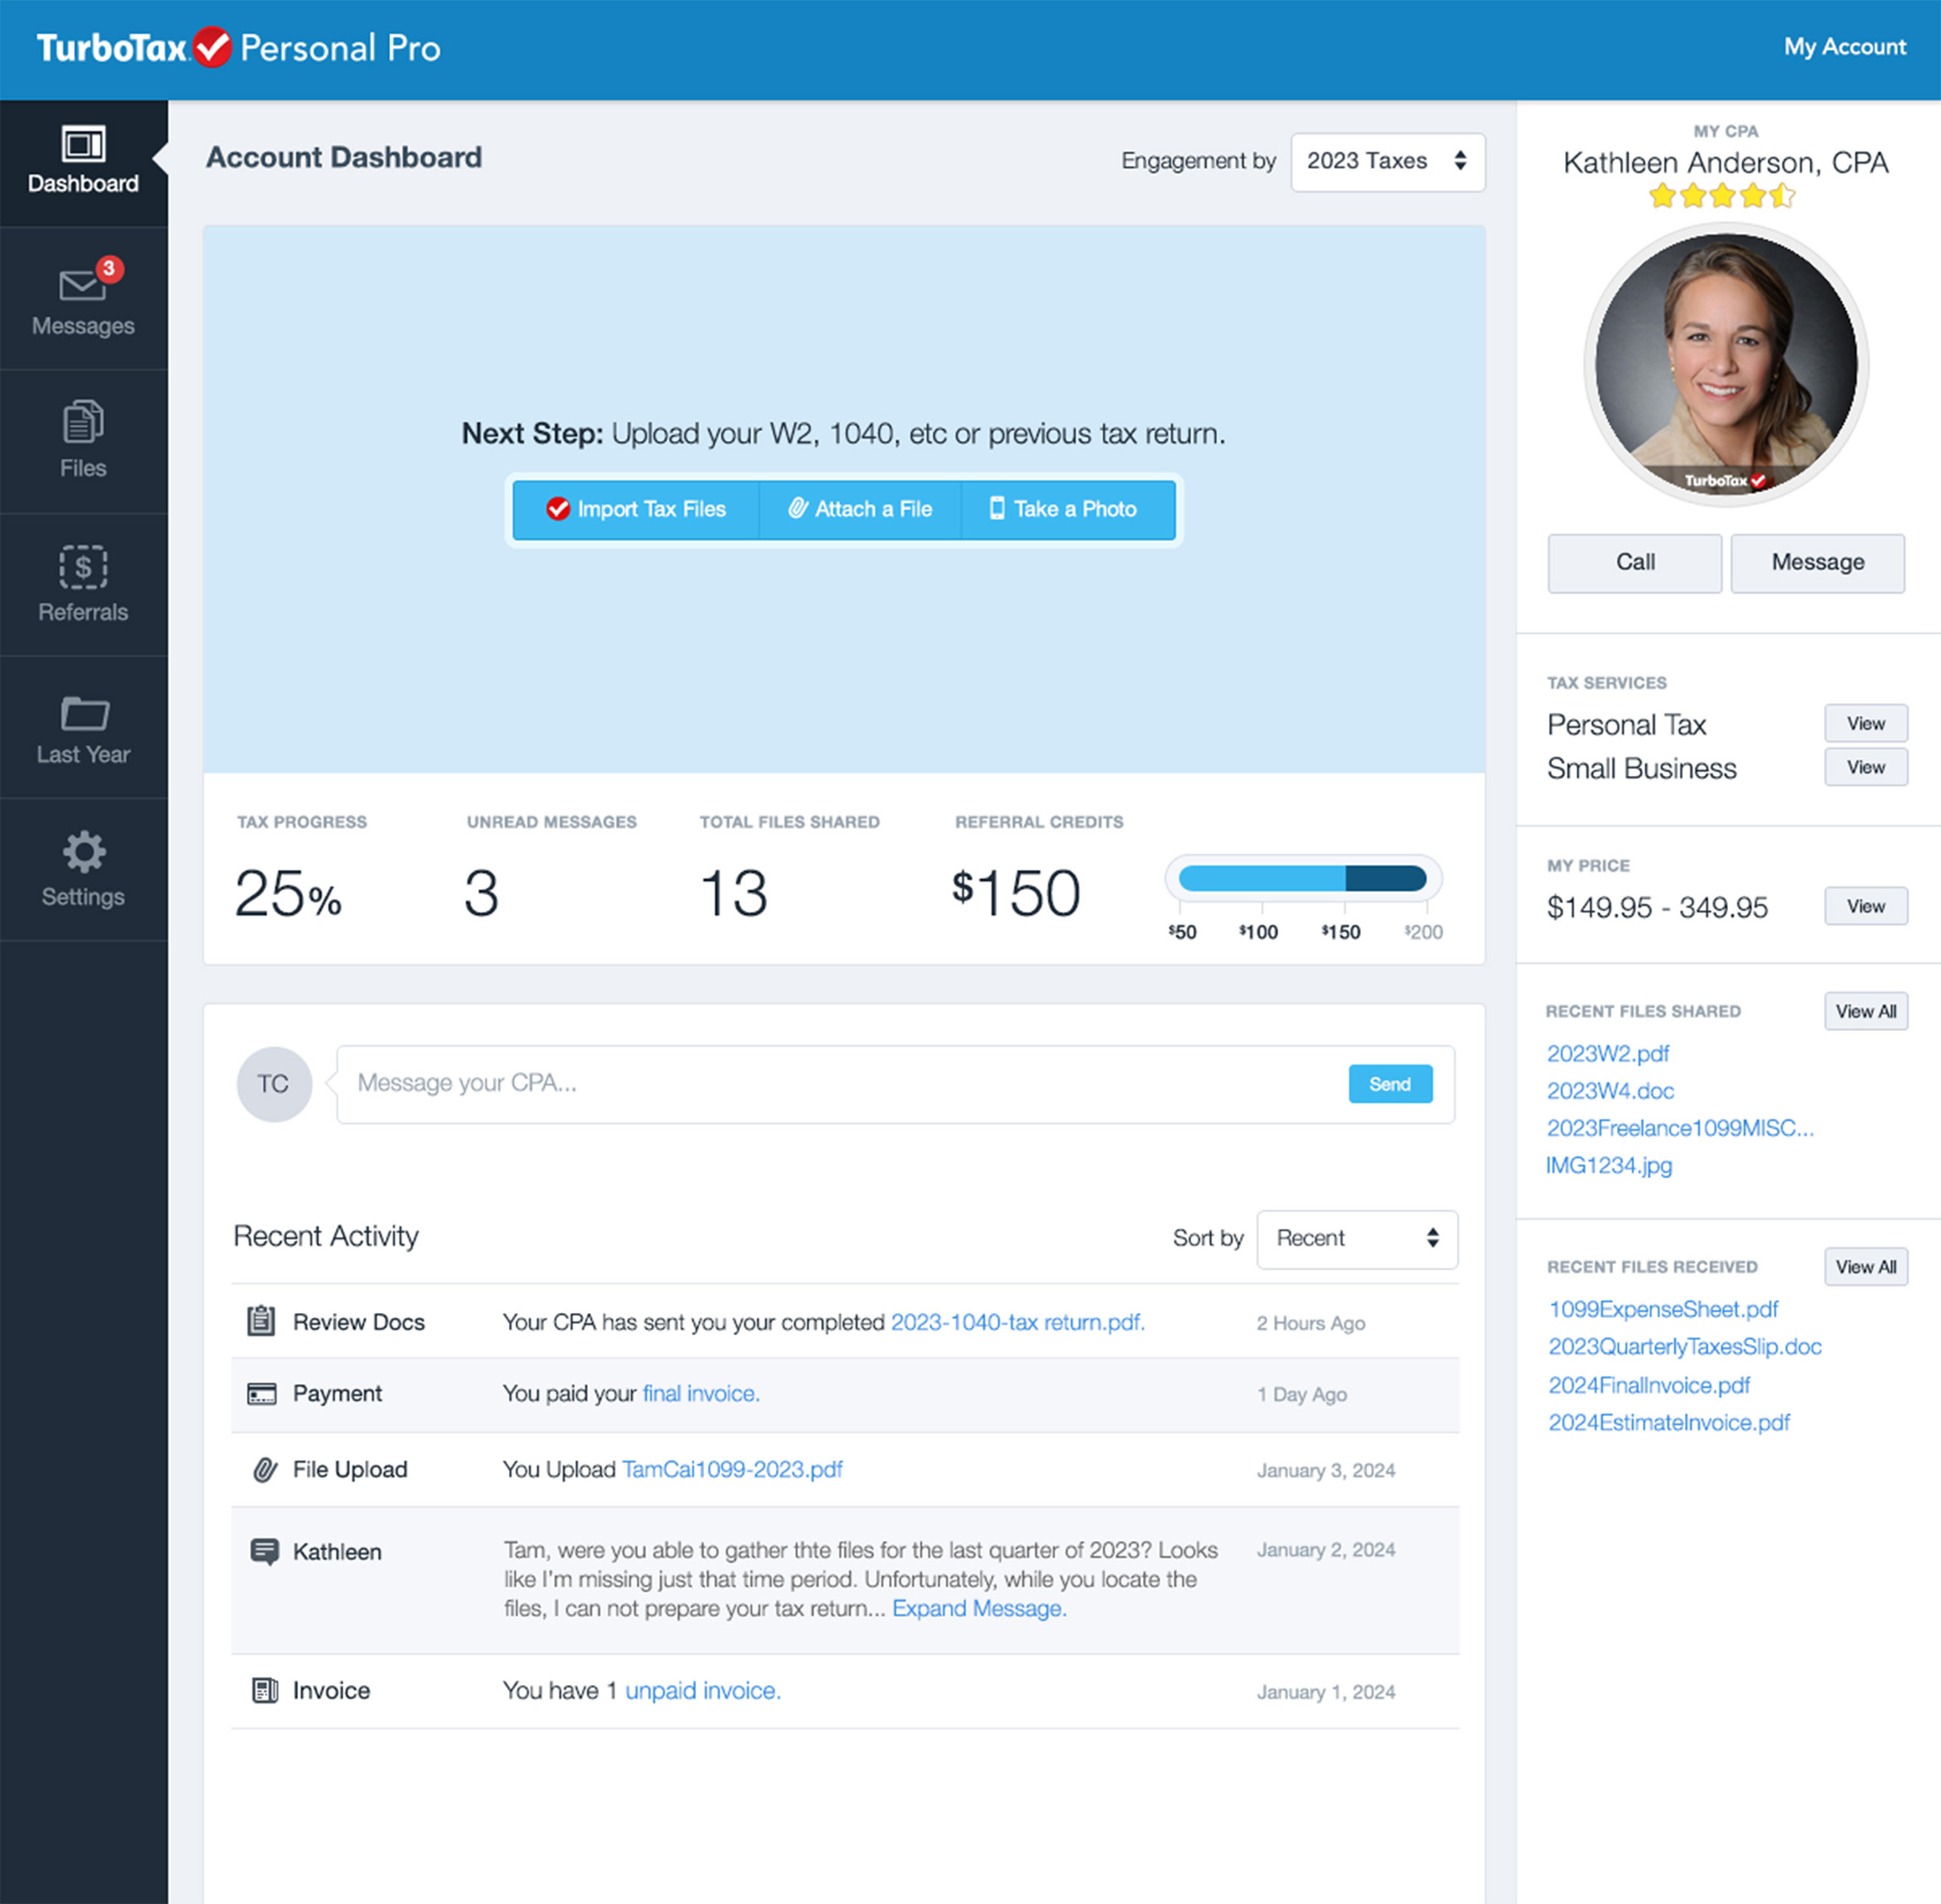Open 2023W2.pdf shared file

[x=1607, y=1053]
